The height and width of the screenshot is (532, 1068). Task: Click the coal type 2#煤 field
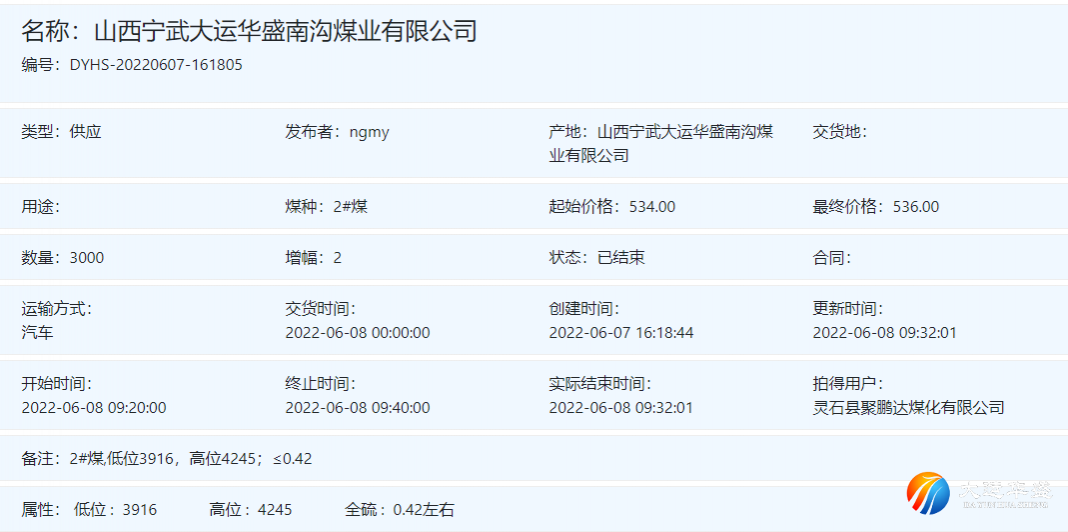350,207
